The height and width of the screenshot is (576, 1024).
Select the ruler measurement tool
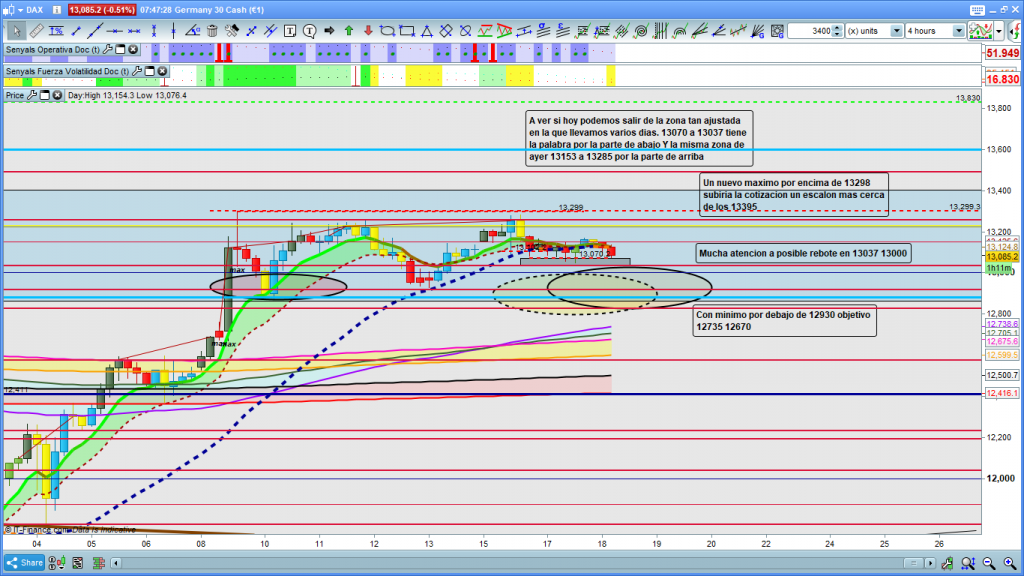pos(35,31)
